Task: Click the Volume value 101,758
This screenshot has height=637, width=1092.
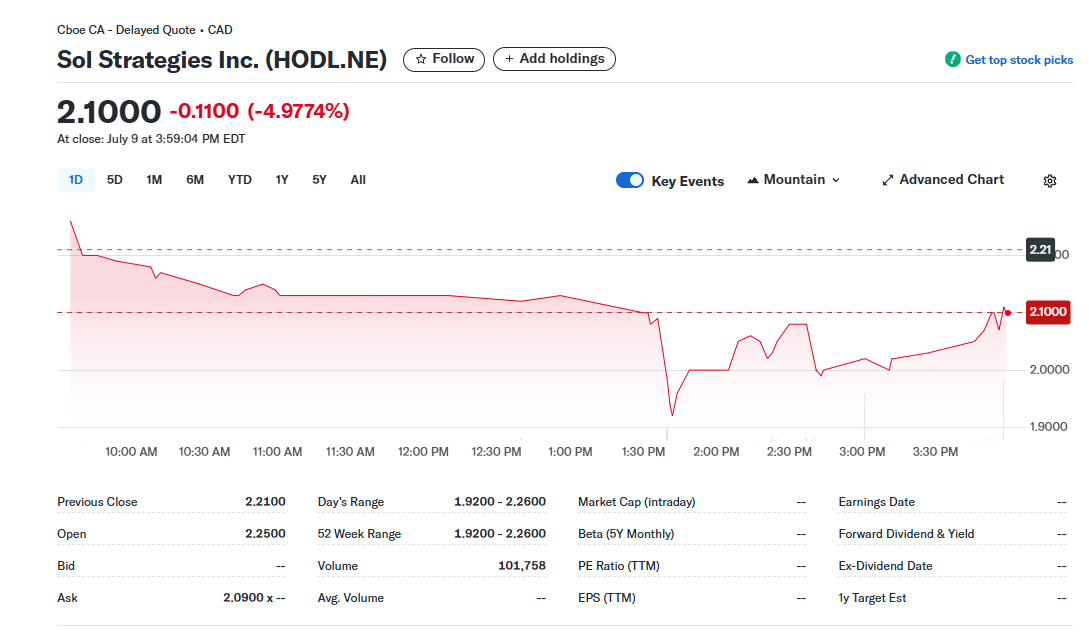Action: point(522,565)
